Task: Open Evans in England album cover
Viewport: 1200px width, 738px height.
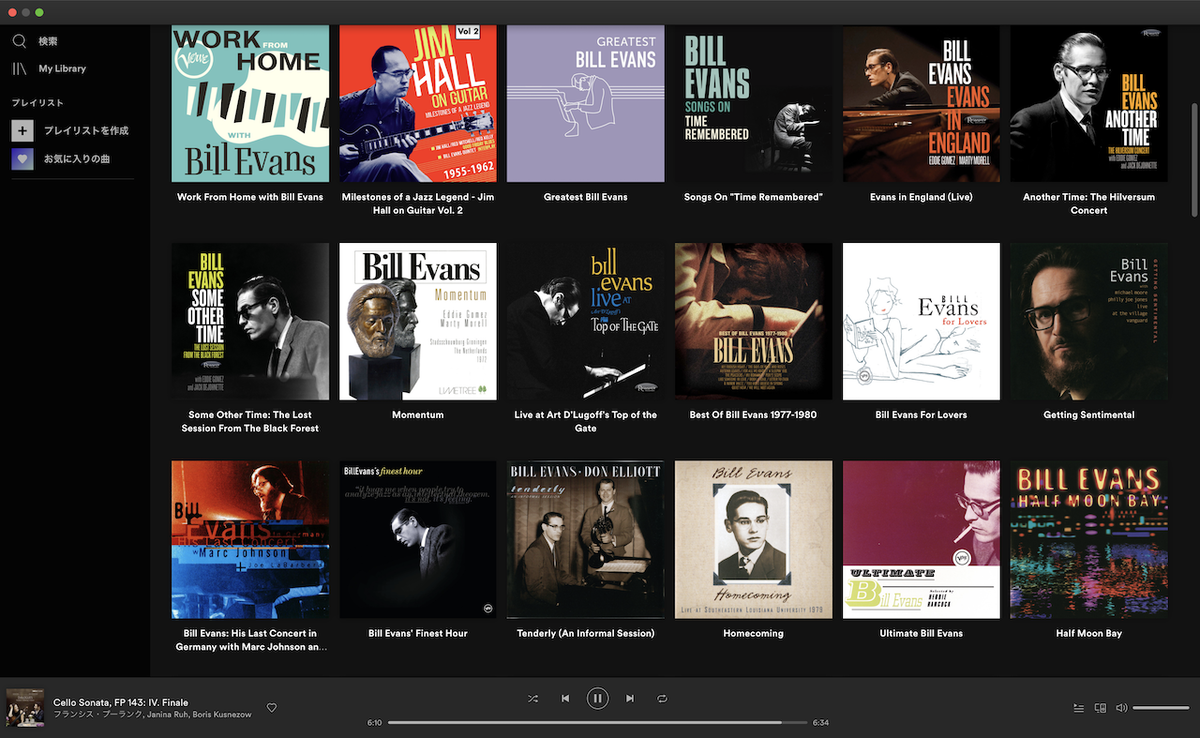Action: tap(921, 103)
